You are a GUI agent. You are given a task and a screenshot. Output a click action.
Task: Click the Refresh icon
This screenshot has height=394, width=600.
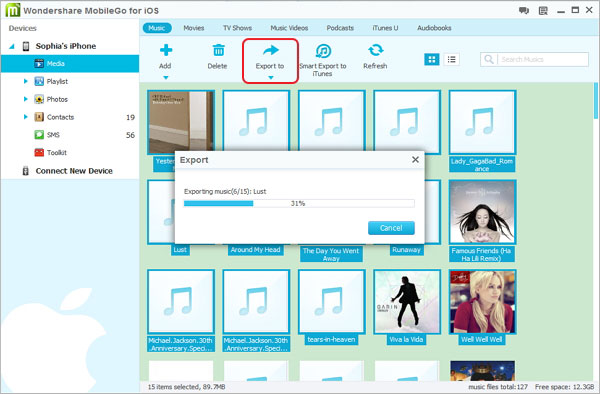pyautogui.click(x=375, y=50)
